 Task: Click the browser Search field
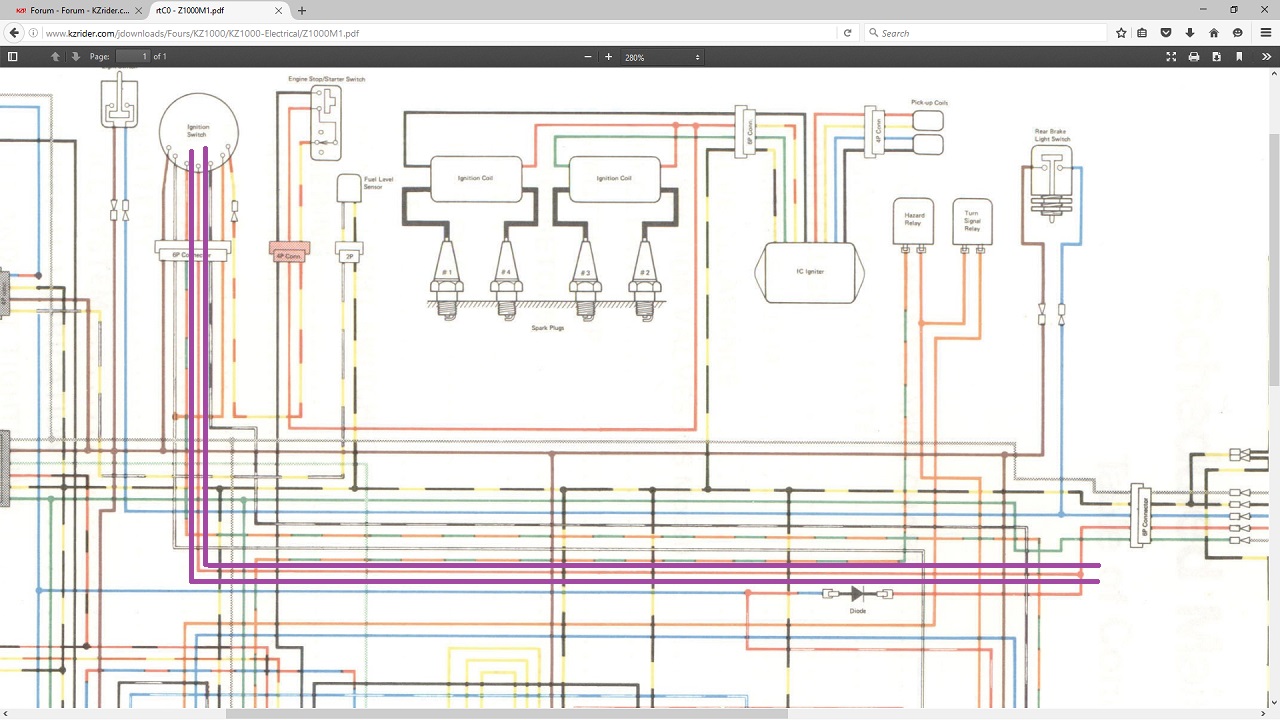point(985,33)
